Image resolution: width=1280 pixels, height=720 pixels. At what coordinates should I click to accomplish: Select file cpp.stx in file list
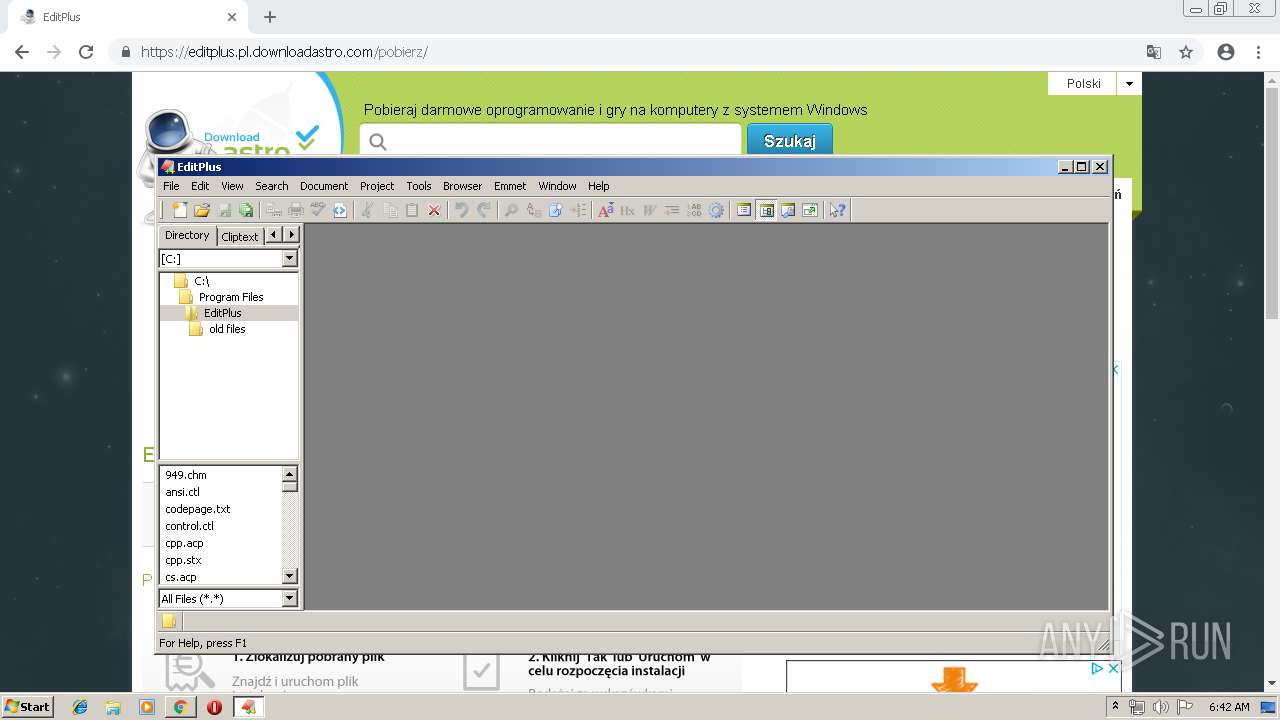(183, 560)
